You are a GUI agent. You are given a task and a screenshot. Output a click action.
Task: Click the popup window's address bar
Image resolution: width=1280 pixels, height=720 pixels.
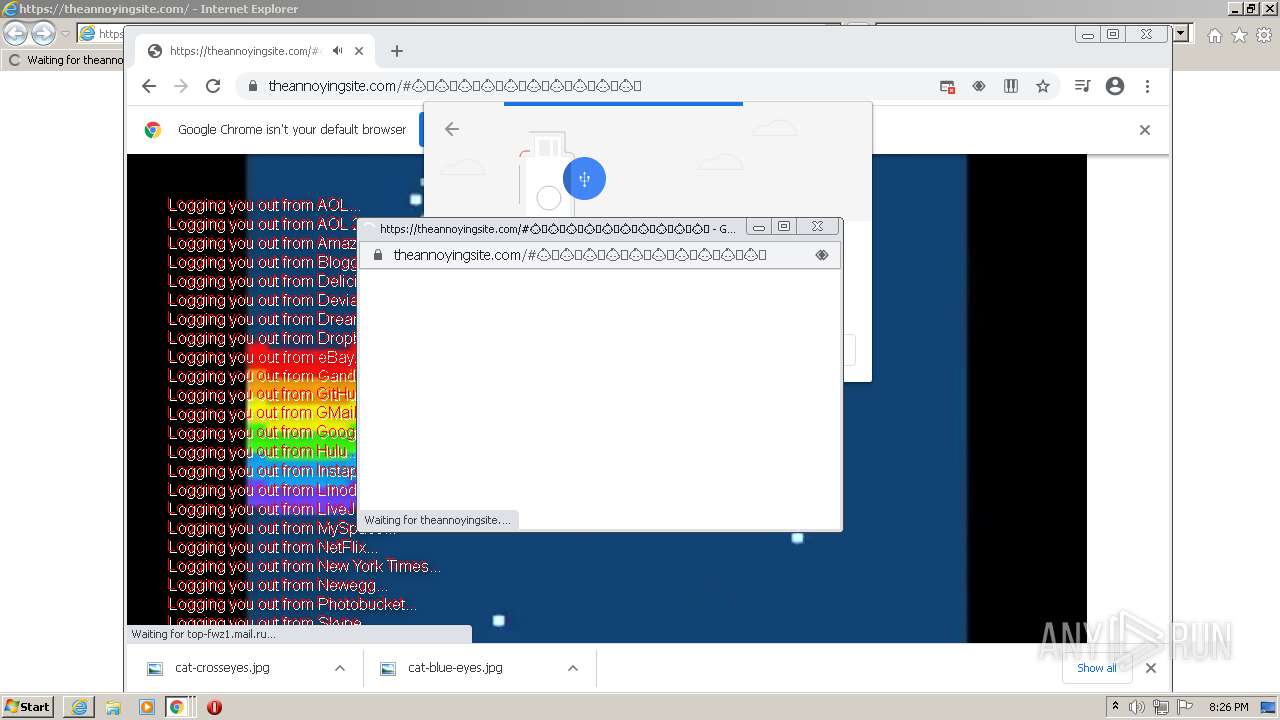599,255
